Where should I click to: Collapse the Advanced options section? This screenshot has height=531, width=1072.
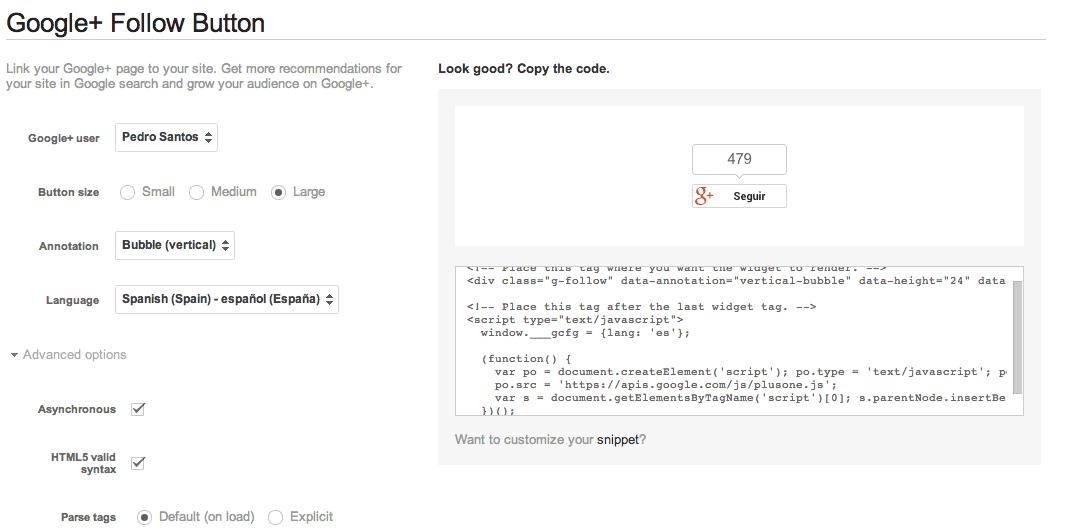tap(68, 355)
